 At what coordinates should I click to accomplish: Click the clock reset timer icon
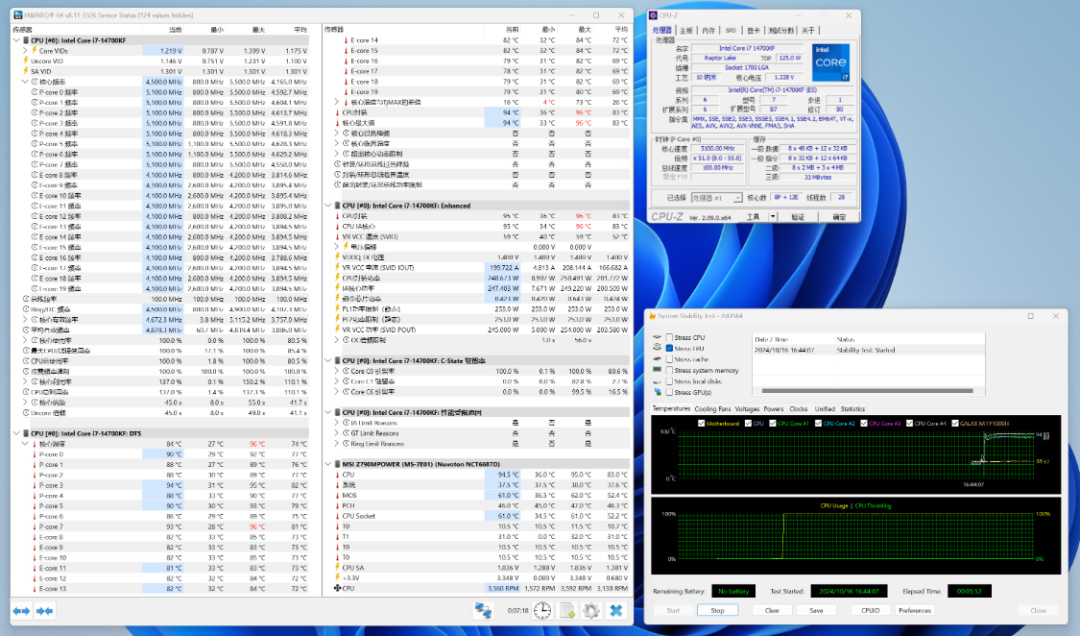(542, 610)
